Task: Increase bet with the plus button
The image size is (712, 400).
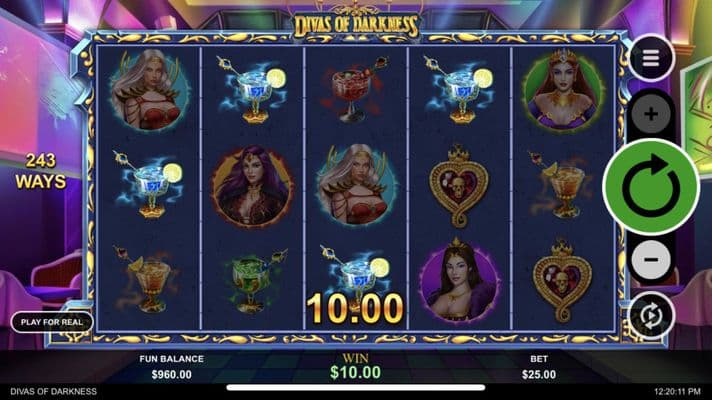Action: [651, 114]
